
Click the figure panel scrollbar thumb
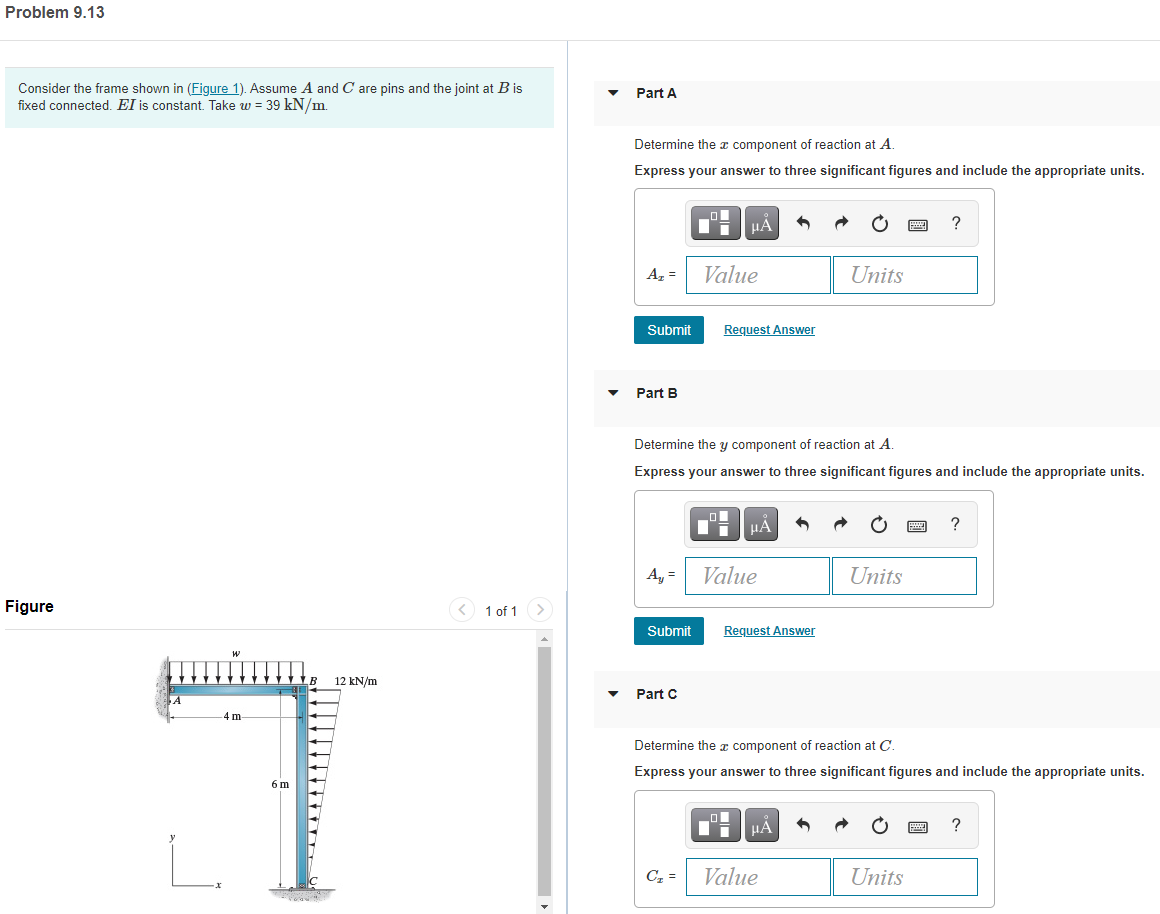(x=544, y=770)
